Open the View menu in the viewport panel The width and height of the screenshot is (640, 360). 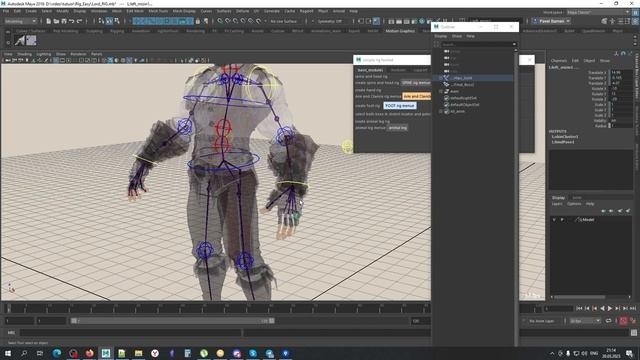point(8,54)
